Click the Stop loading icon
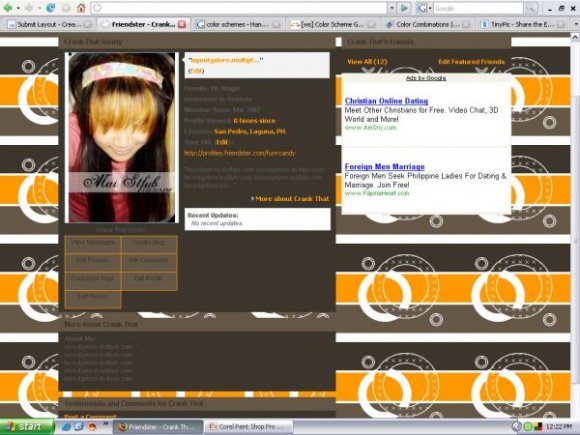Image resolution: width=580 pixels, height=435 pixels. (x=66, y=8)
